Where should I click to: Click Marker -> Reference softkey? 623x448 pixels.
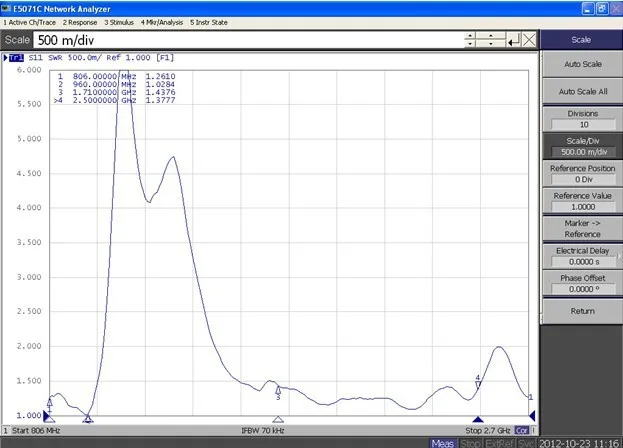click(x=582, y=229)
